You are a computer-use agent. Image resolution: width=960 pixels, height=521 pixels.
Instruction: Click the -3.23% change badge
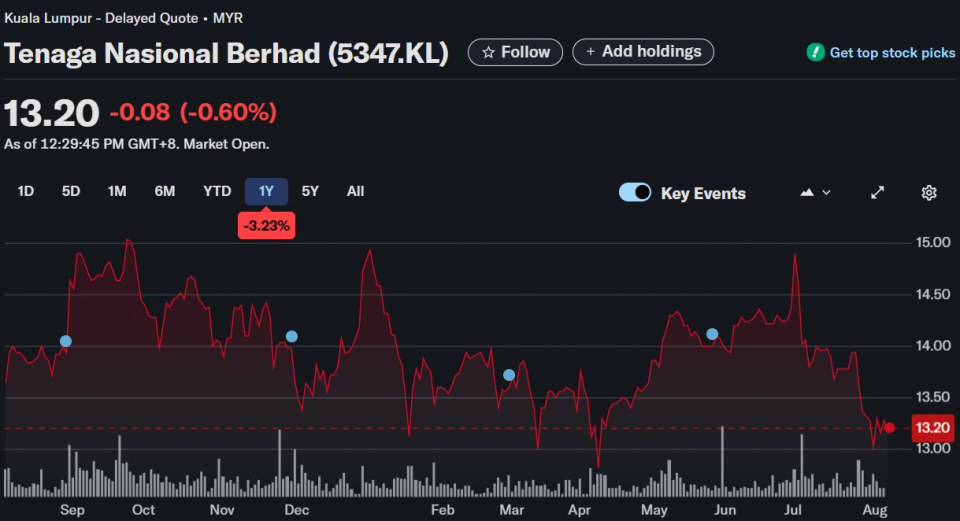(x=266, y=226)
